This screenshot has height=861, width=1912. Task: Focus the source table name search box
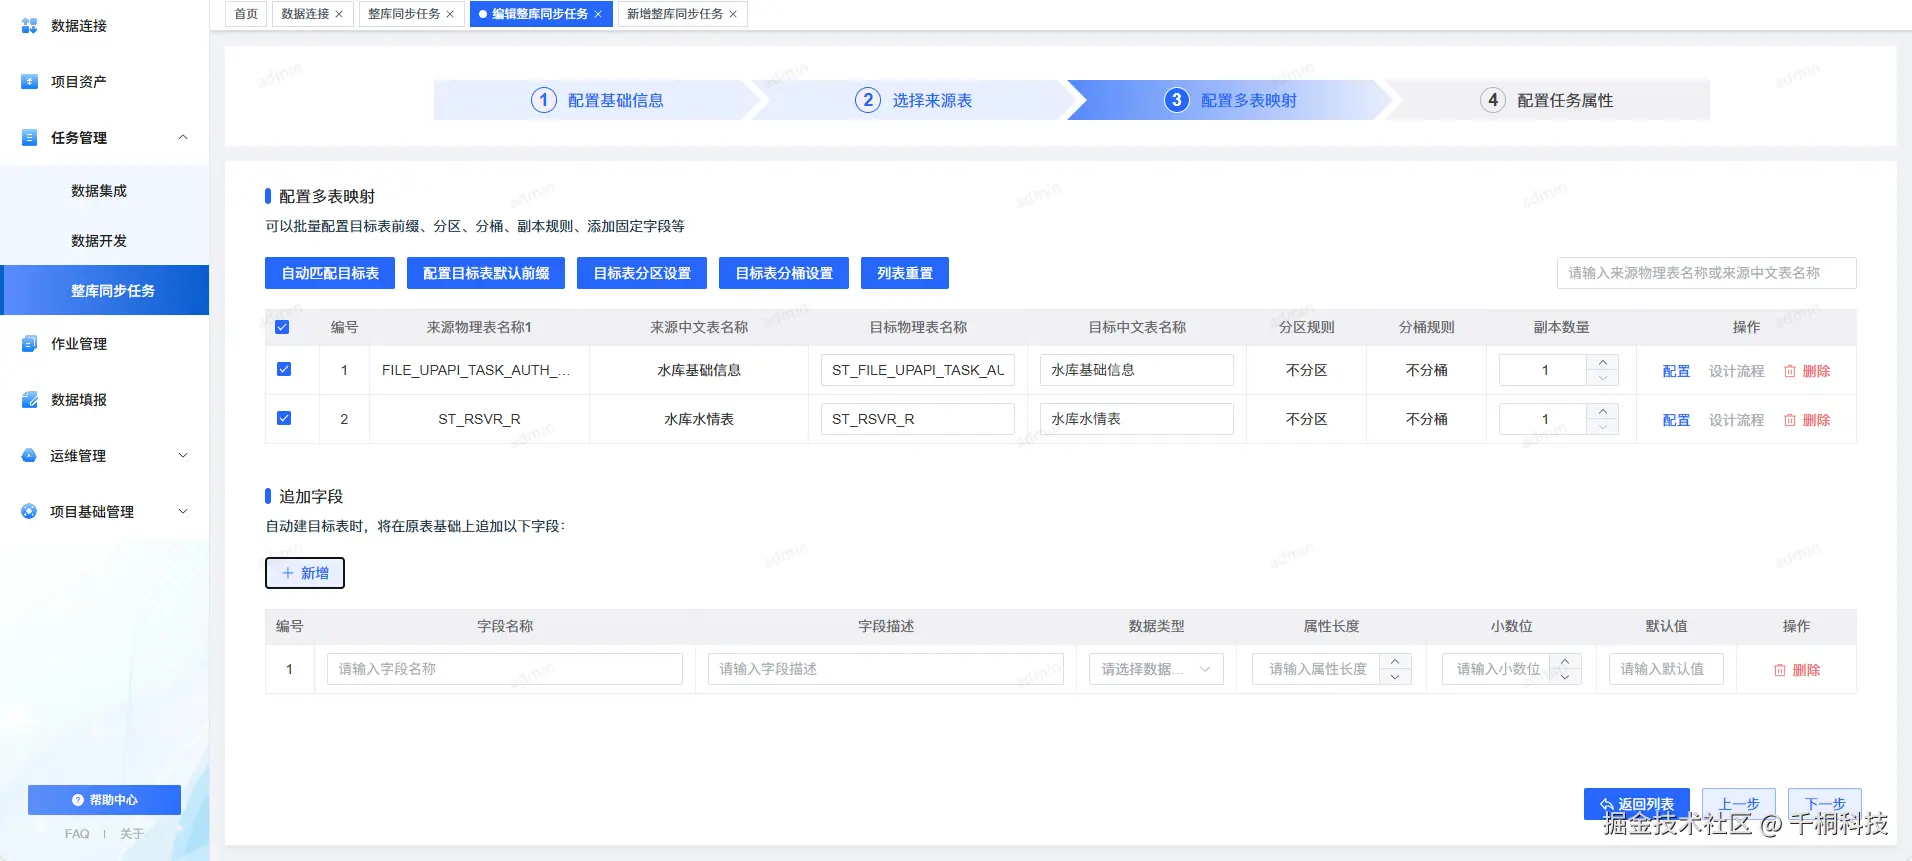coord(1706,273)
